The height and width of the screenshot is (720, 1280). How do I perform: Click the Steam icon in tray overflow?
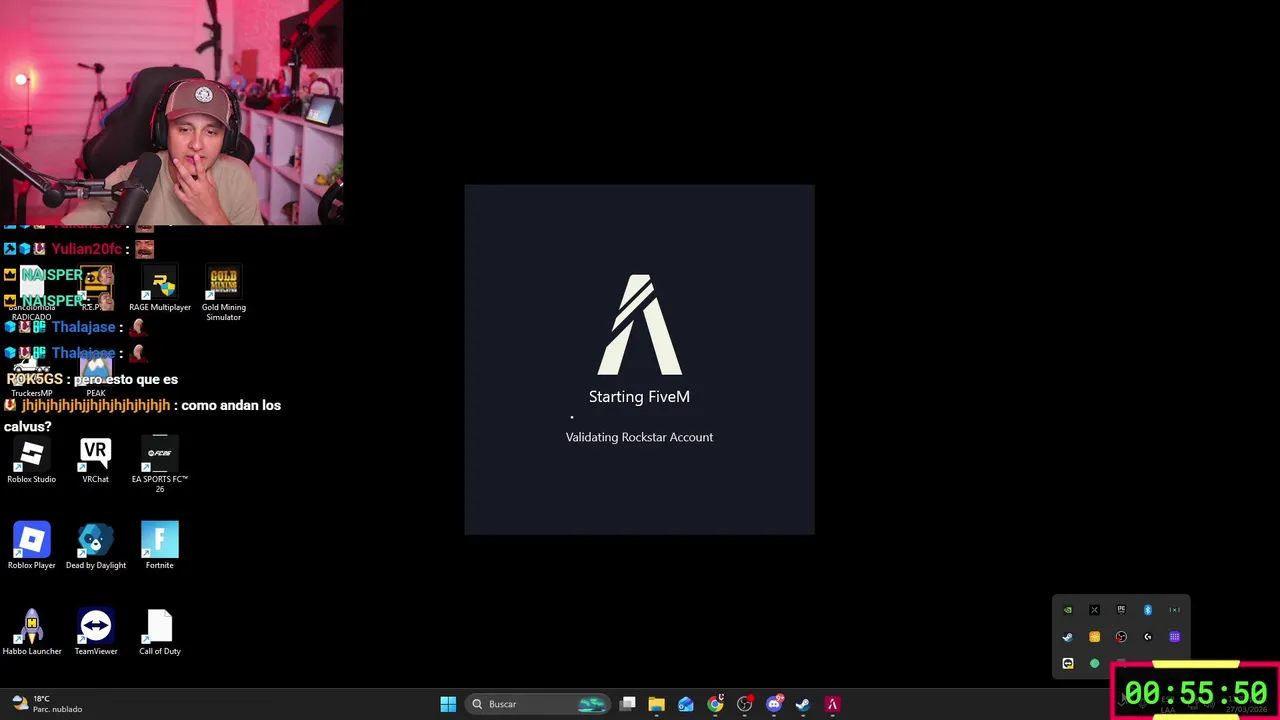click(x=1067, y=637)
